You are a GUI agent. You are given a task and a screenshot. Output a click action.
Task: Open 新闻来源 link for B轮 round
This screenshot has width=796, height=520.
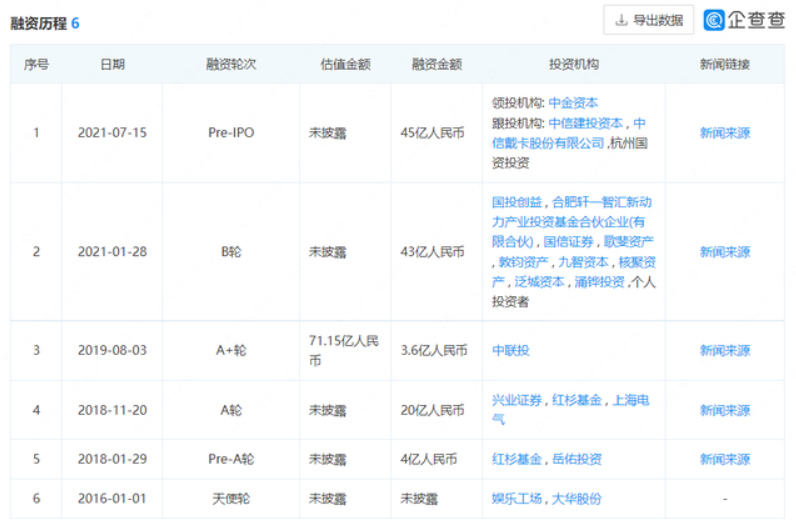tap(724, 252)
